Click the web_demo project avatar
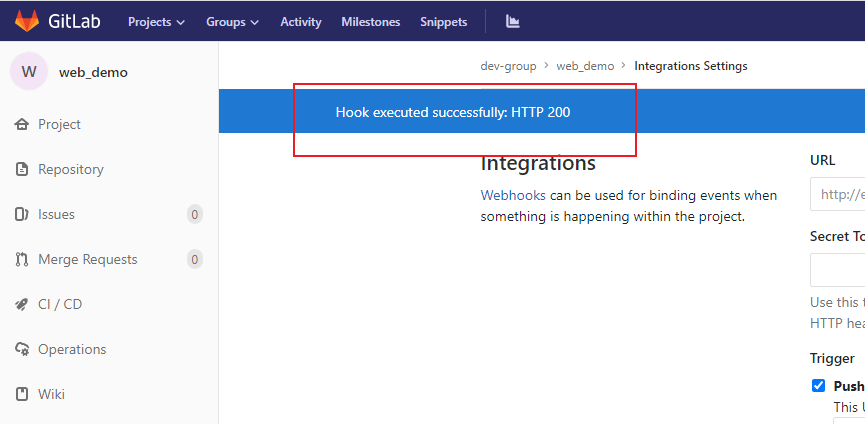 (29, 71)
